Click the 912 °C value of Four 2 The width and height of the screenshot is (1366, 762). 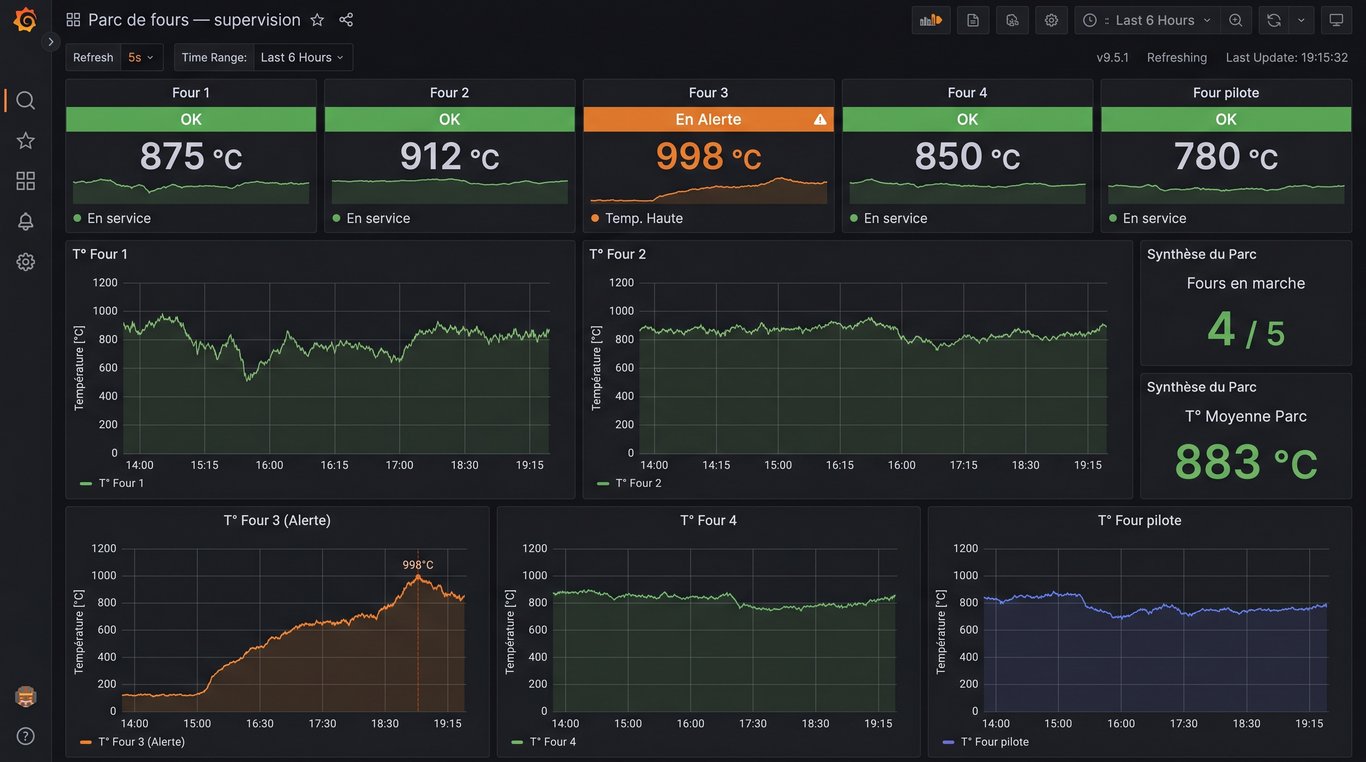pos(450,157)
